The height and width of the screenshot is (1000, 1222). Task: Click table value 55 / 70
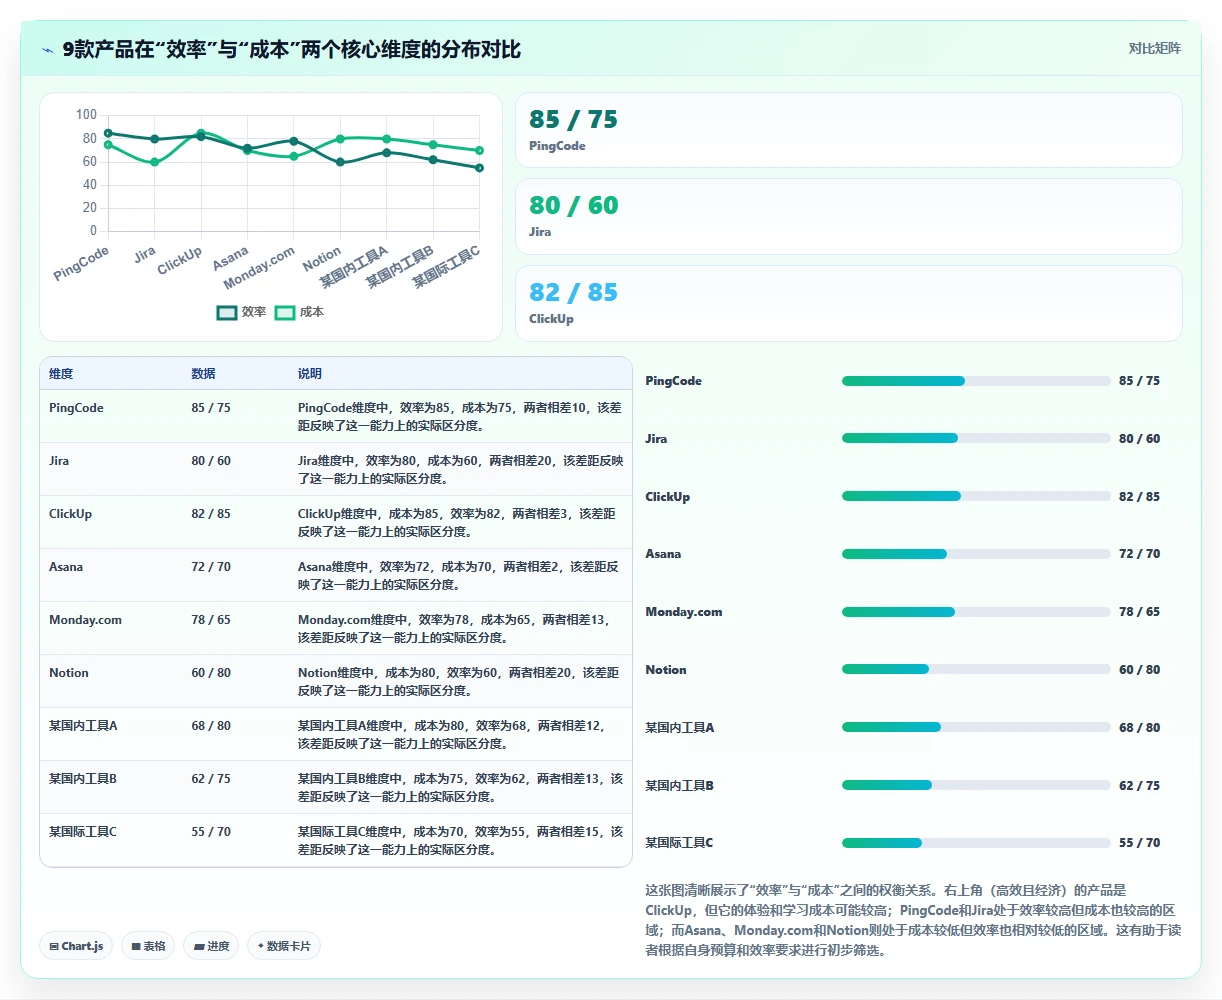(x=211, y=832)
